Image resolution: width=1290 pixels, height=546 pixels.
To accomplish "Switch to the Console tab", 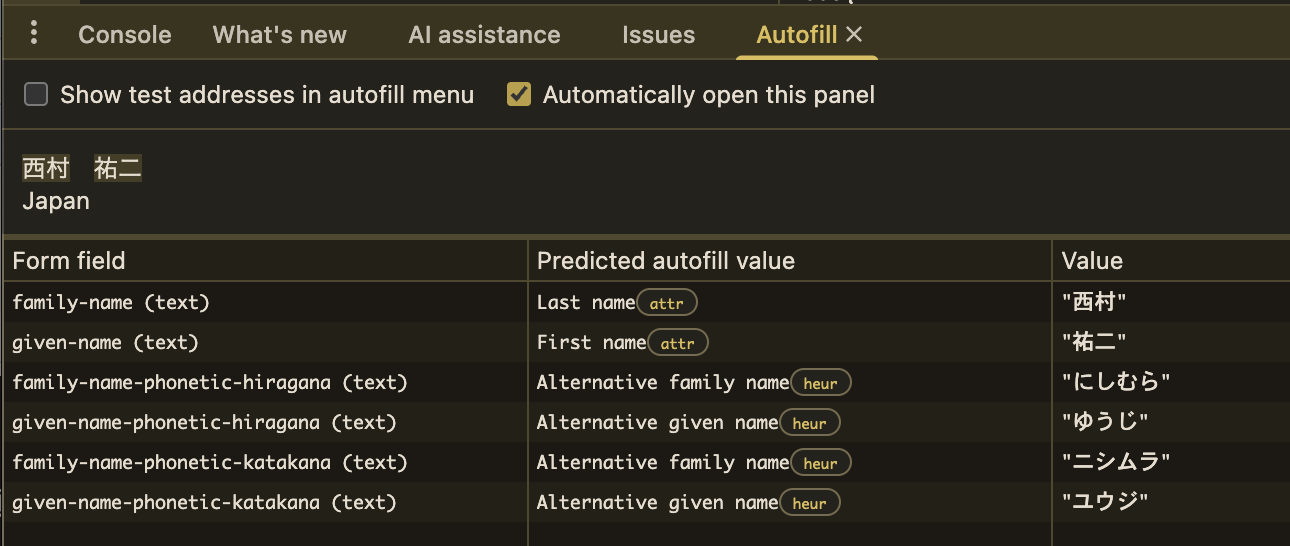I will click(125, 35).
